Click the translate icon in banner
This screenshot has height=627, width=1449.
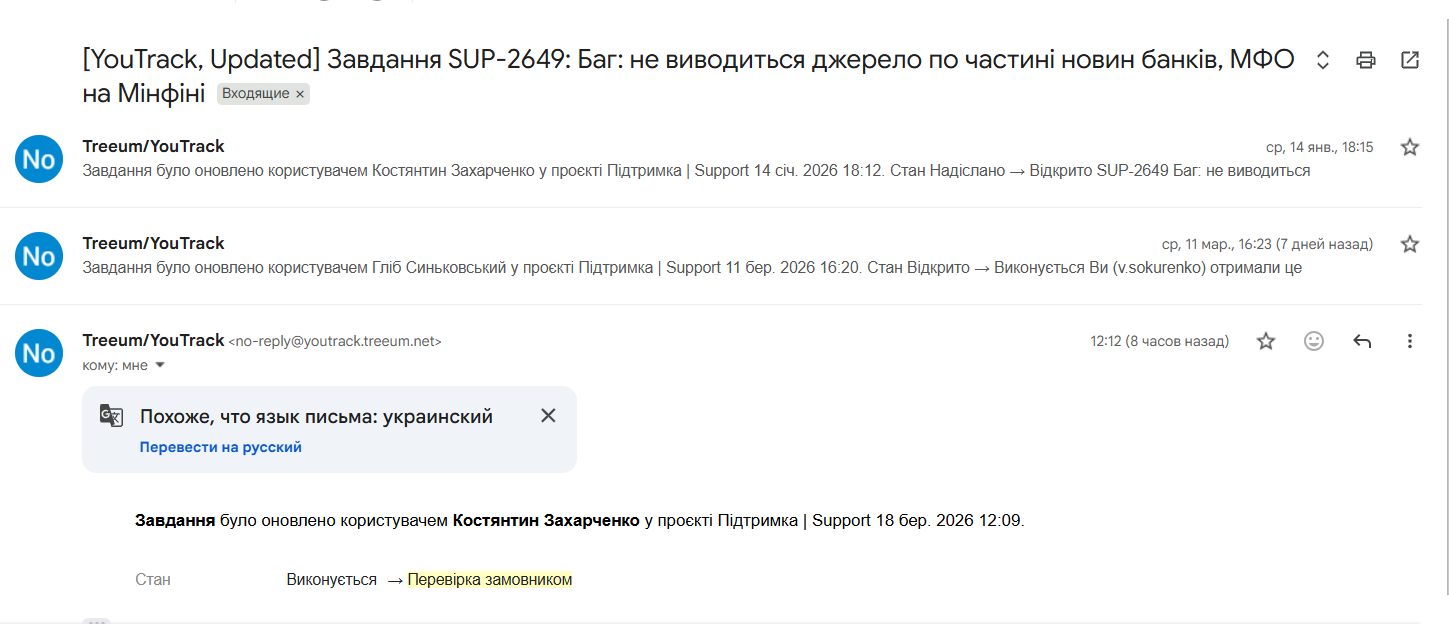click(x=111, y=416)
